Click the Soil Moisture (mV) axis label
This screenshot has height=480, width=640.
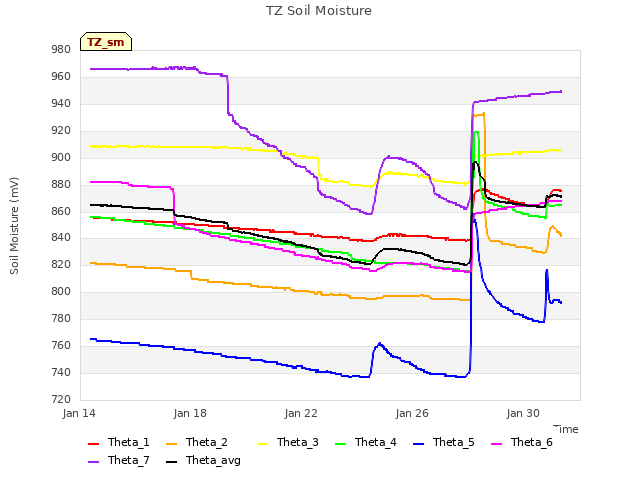[14, 226]
